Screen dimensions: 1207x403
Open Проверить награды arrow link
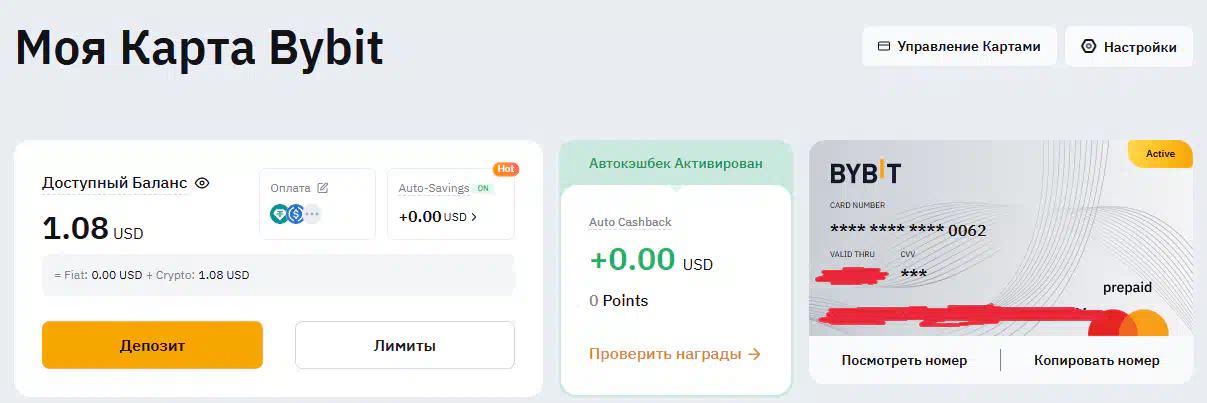point(675,353)
